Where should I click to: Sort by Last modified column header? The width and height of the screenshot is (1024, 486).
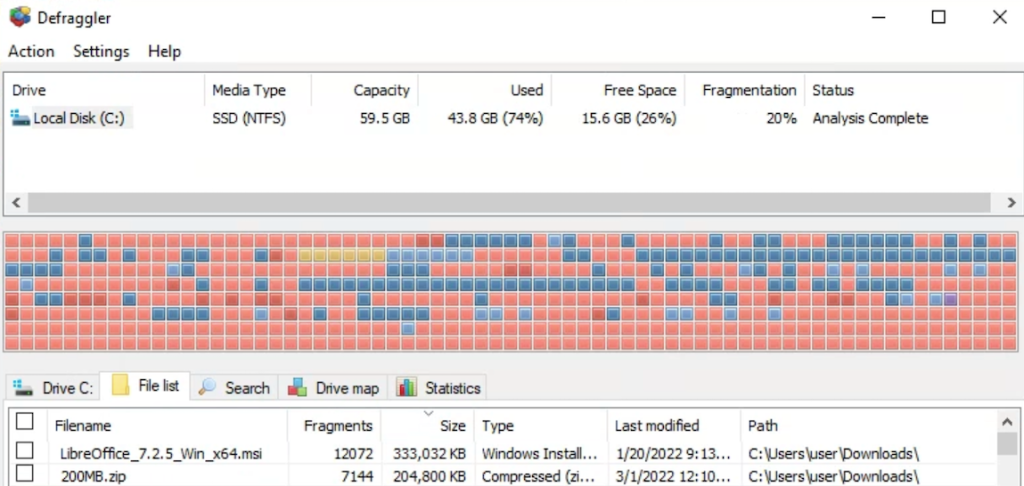point(674,426)
